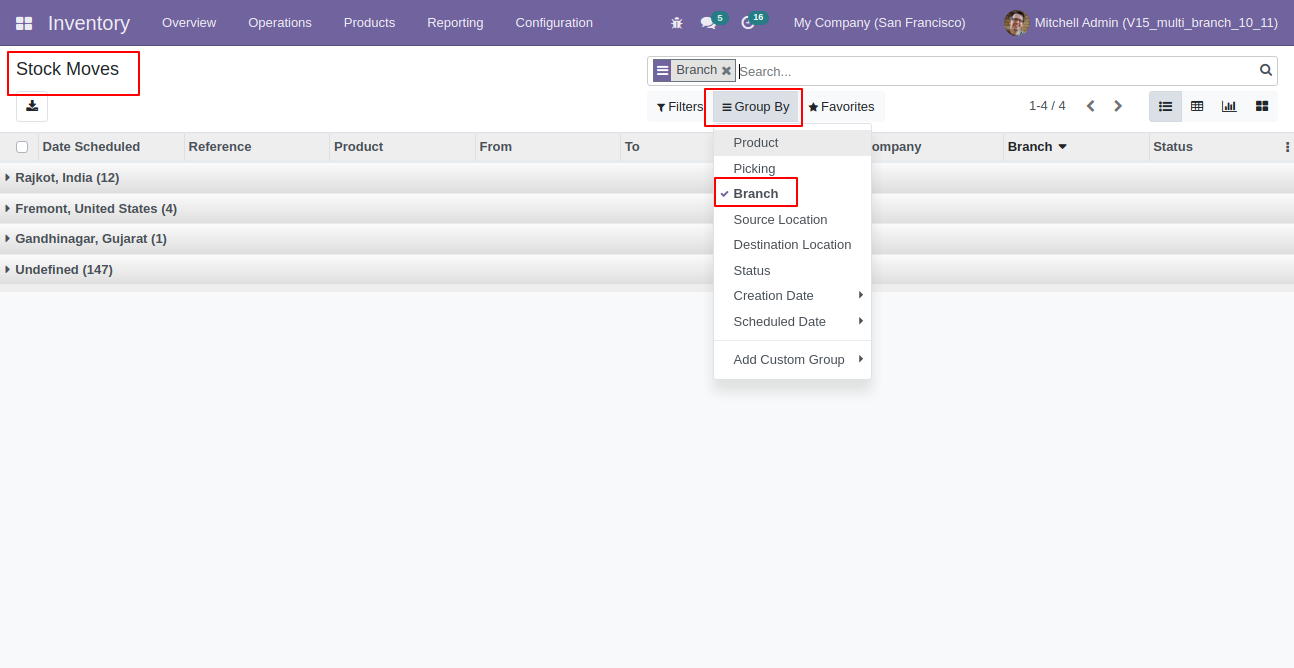The width and height of the screenshot is (1294, 668).
Task: Sort by Reference column header
Action: click(257, 147)
